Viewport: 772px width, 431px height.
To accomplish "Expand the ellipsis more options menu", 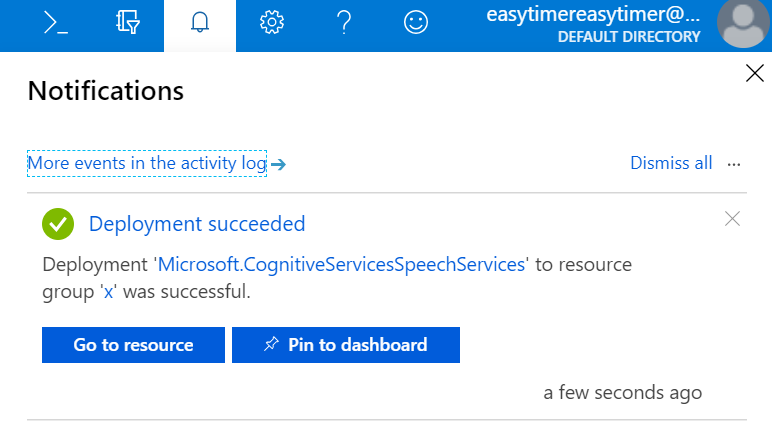I will (735, 164).
